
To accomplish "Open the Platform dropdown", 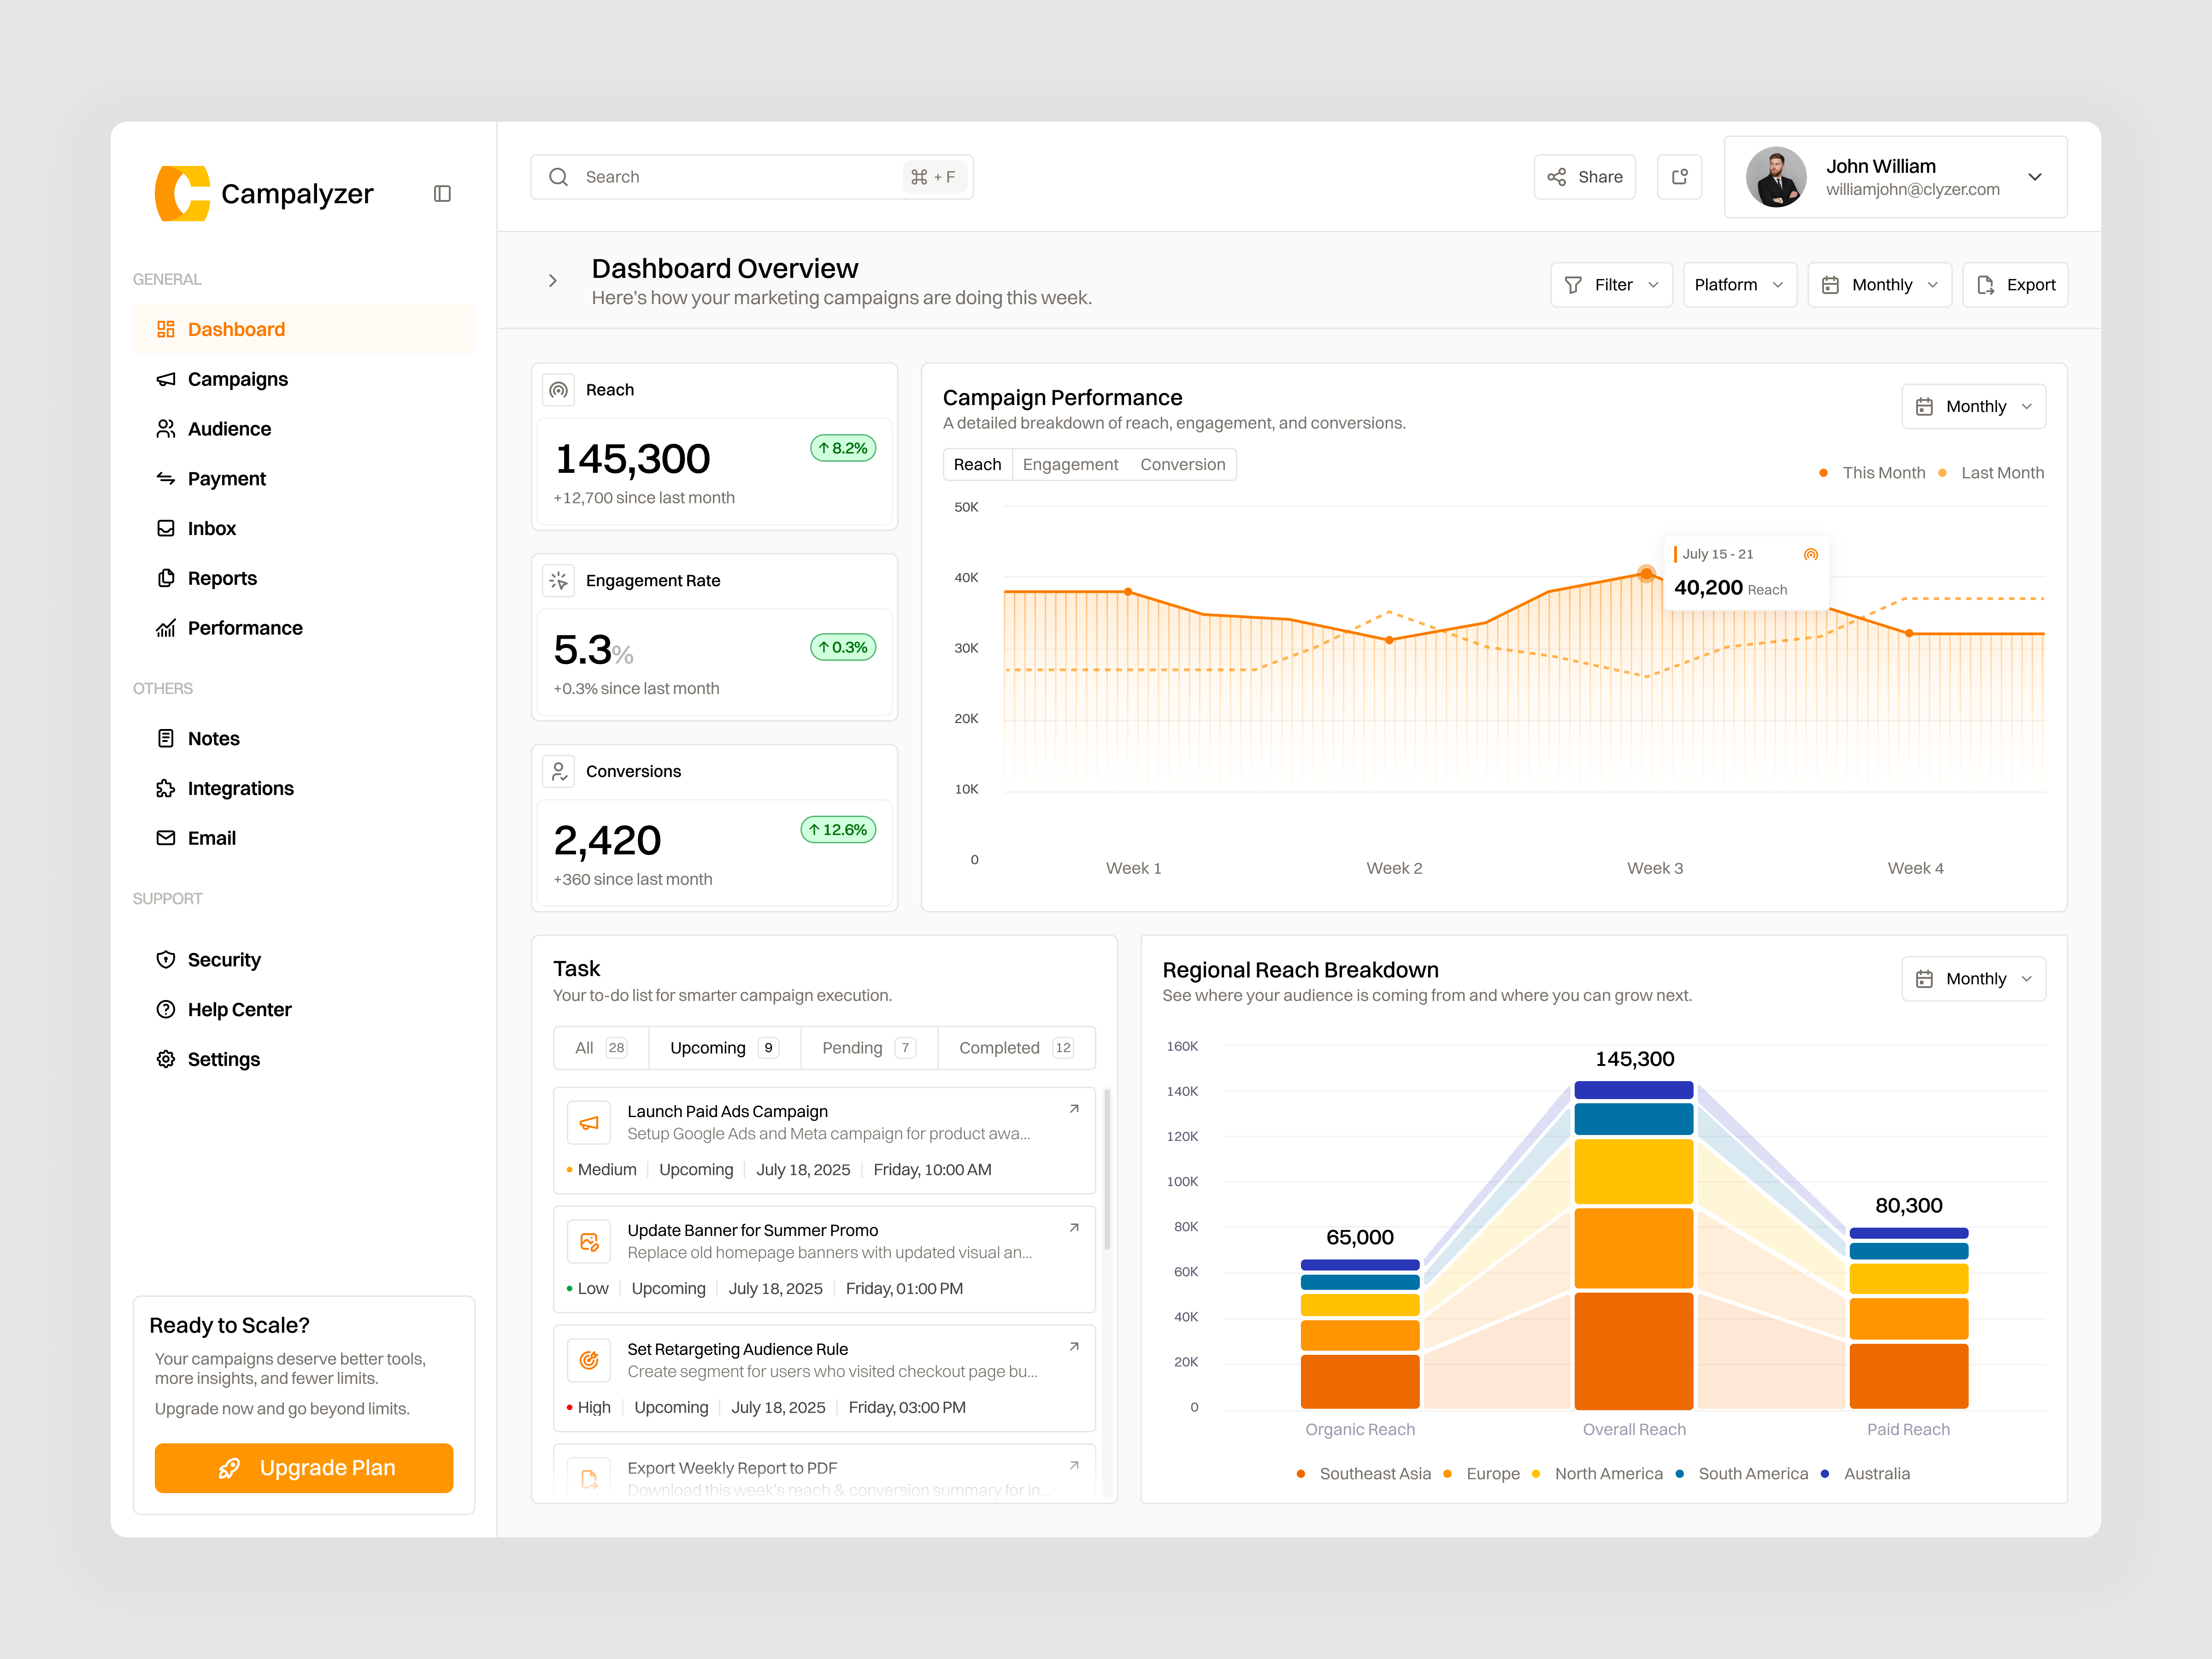I will [x=1739, y=284].
